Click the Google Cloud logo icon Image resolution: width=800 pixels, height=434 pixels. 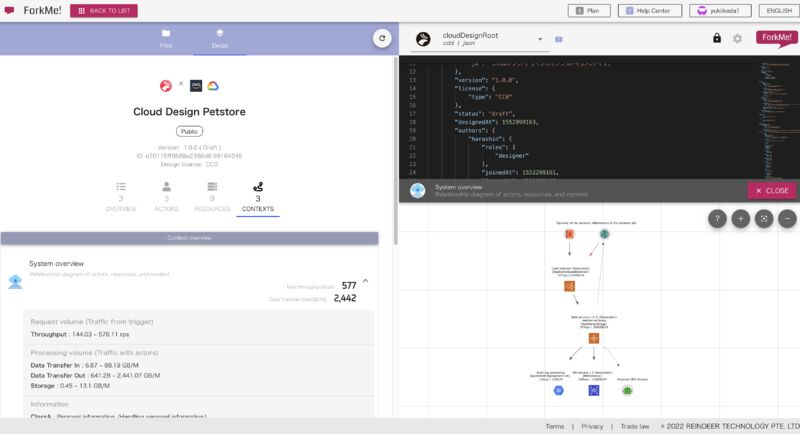click(x=213, y=86)
